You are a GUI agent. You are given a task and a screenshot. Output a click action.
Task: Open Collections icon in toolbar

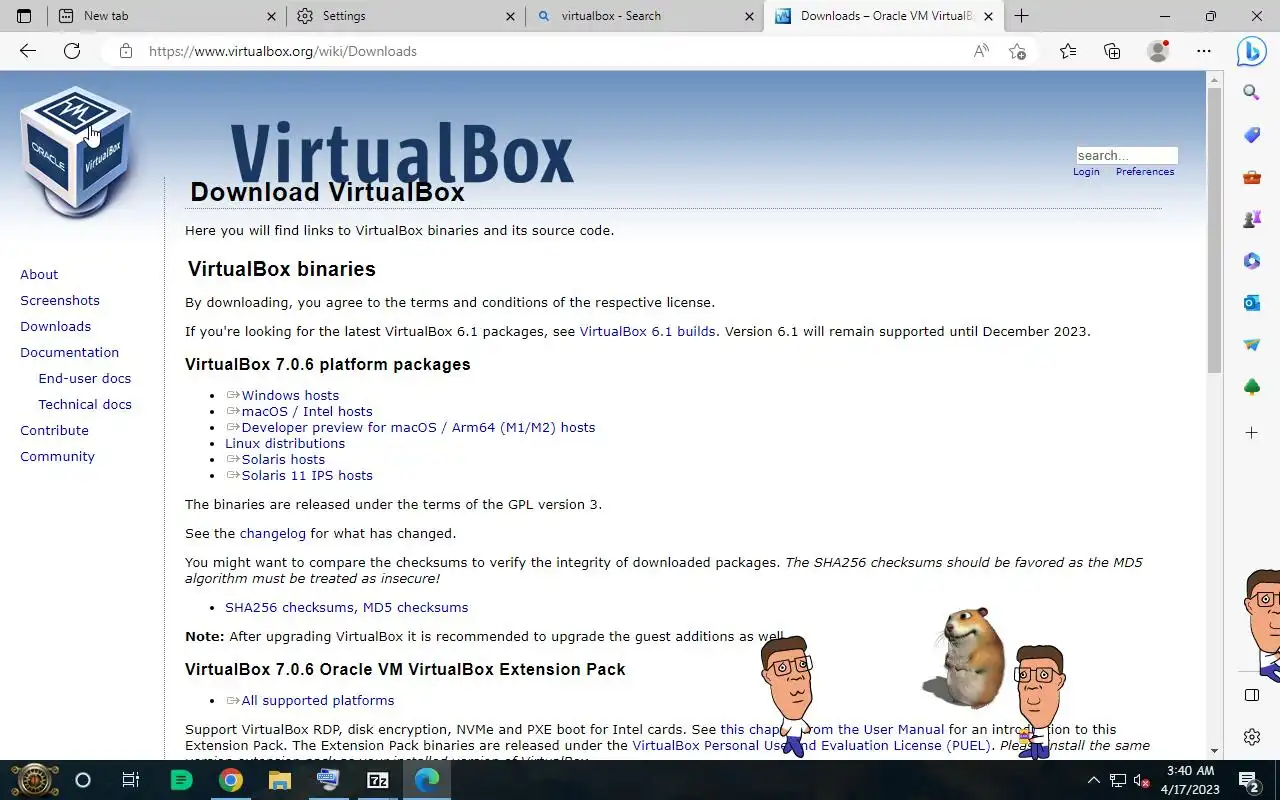1112,51
